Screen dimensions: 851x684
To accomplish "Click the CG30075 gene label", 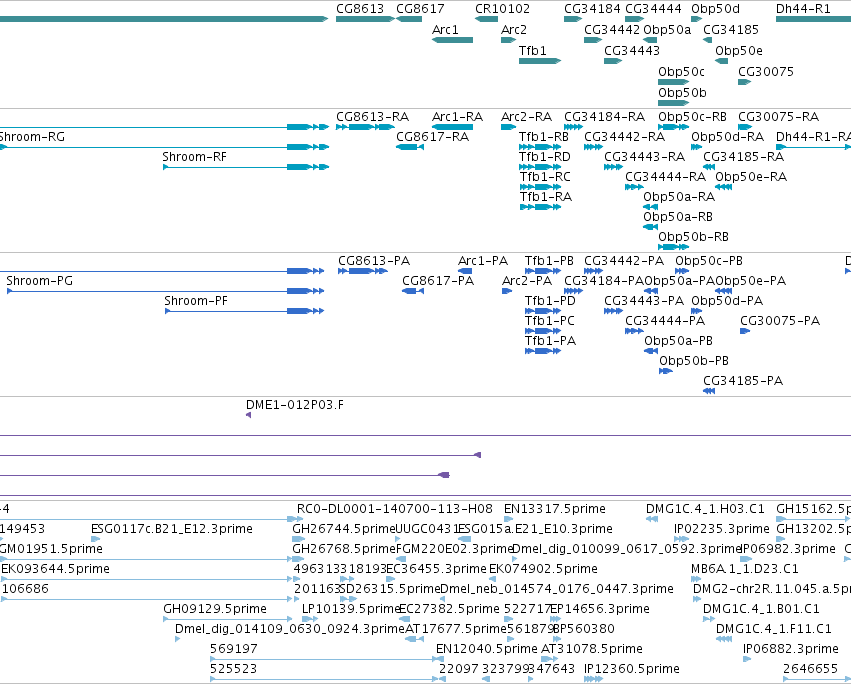I will tap(766, 72).
